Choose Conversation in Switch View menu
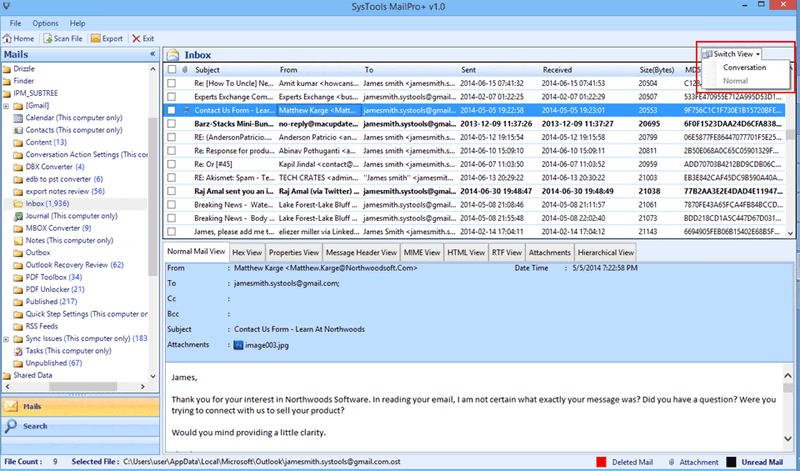Screen dimensions: 800x471 coord(744,67)
